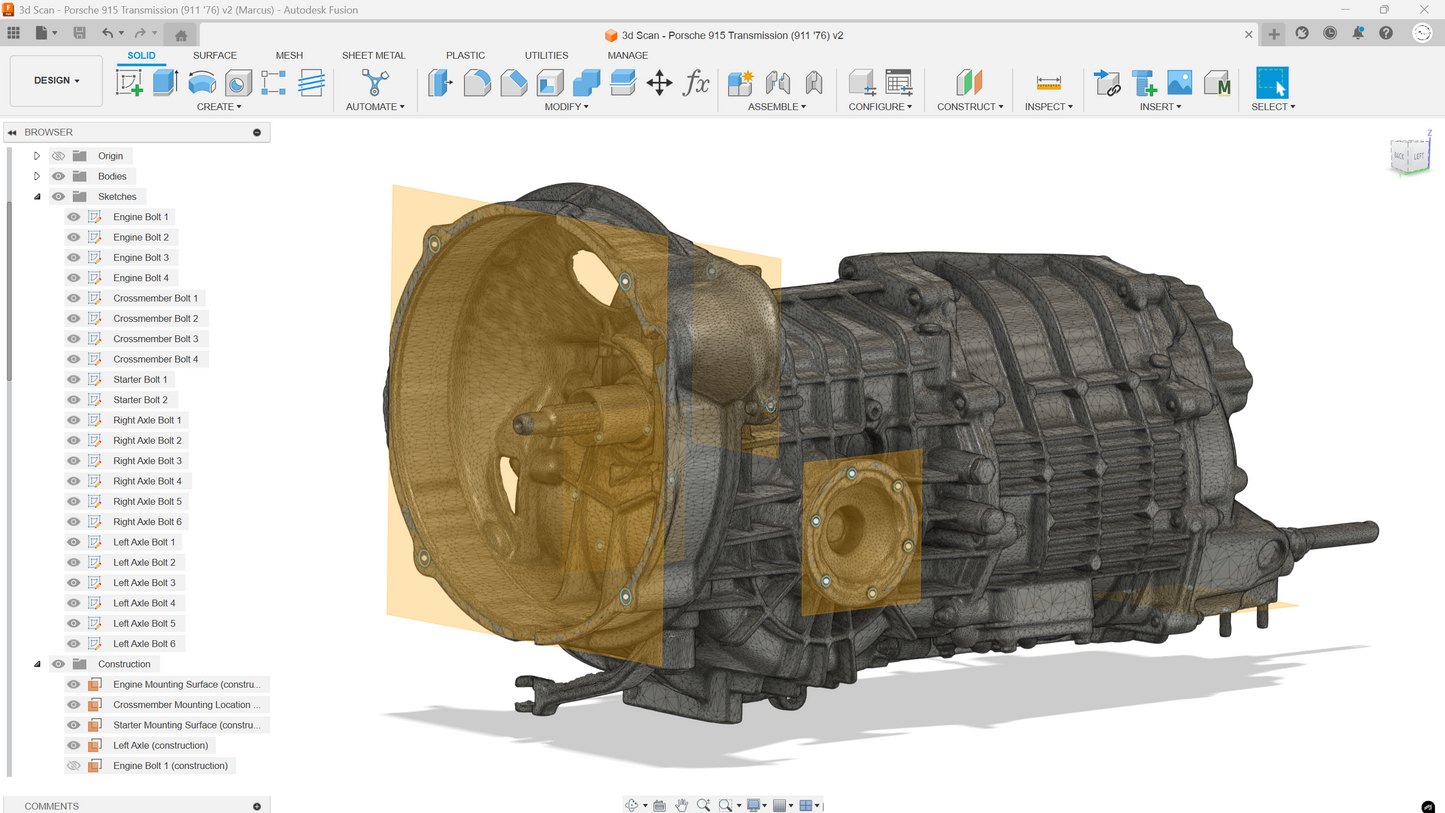This screenshot has height=813, width=1445.
Task: Collapse the Sketches folder
Action: tap(37, 197)
